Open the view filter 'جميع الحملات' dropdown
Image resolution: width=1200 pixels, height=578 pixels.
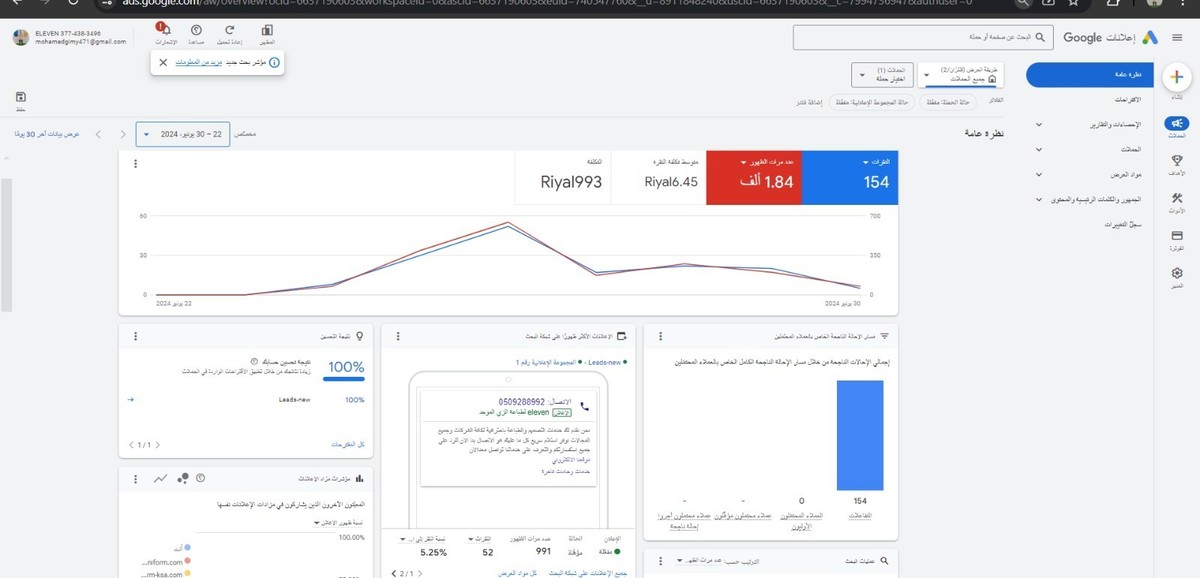point(961,74)
